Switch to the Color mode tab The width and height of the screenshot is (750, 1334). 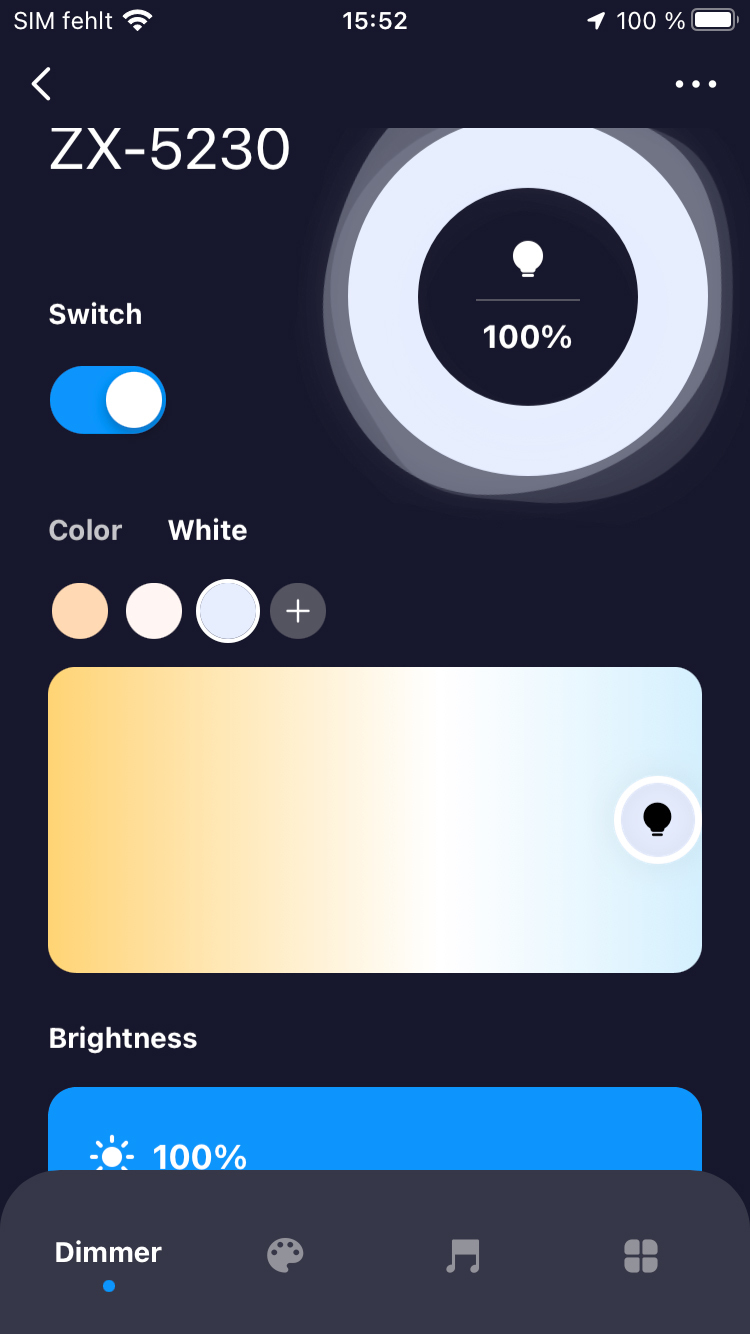click(x=85, y=530)
